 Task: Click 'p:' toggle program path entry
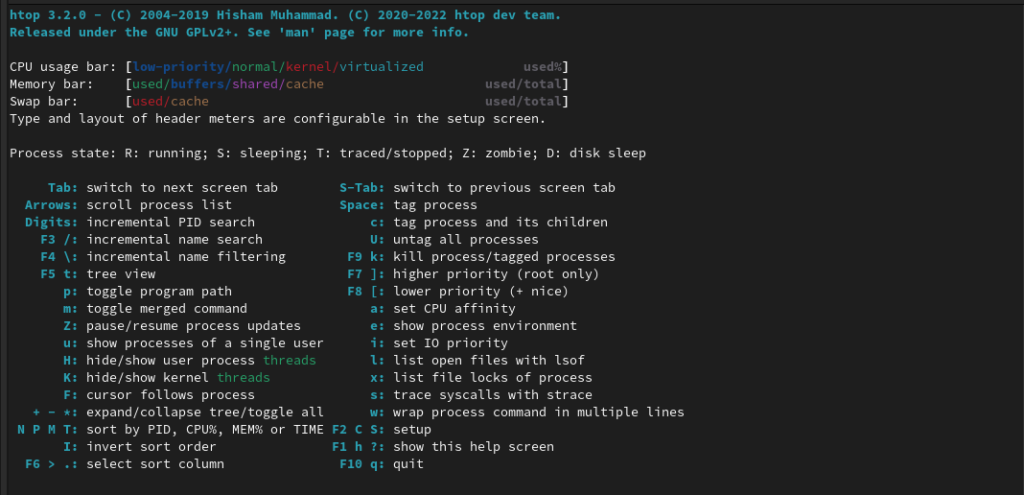[x=148, y=292]
